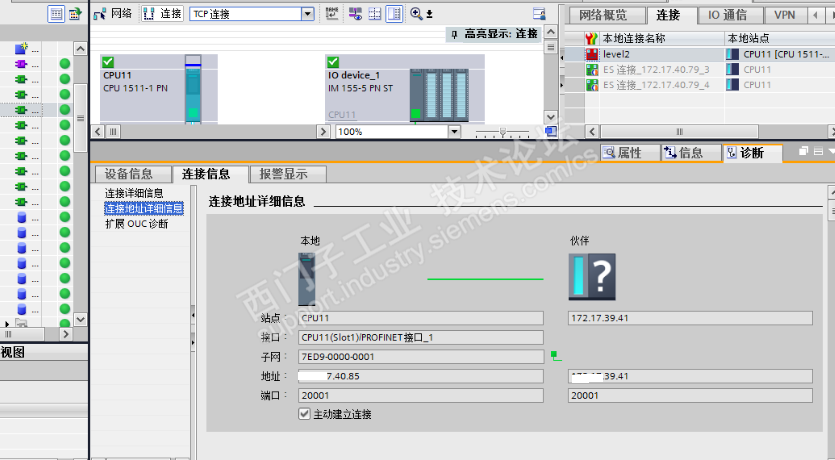835x460 pixels.
Task: Click the 子网 field 7ED9-0000-0001
Action: (x=421, y=357)
